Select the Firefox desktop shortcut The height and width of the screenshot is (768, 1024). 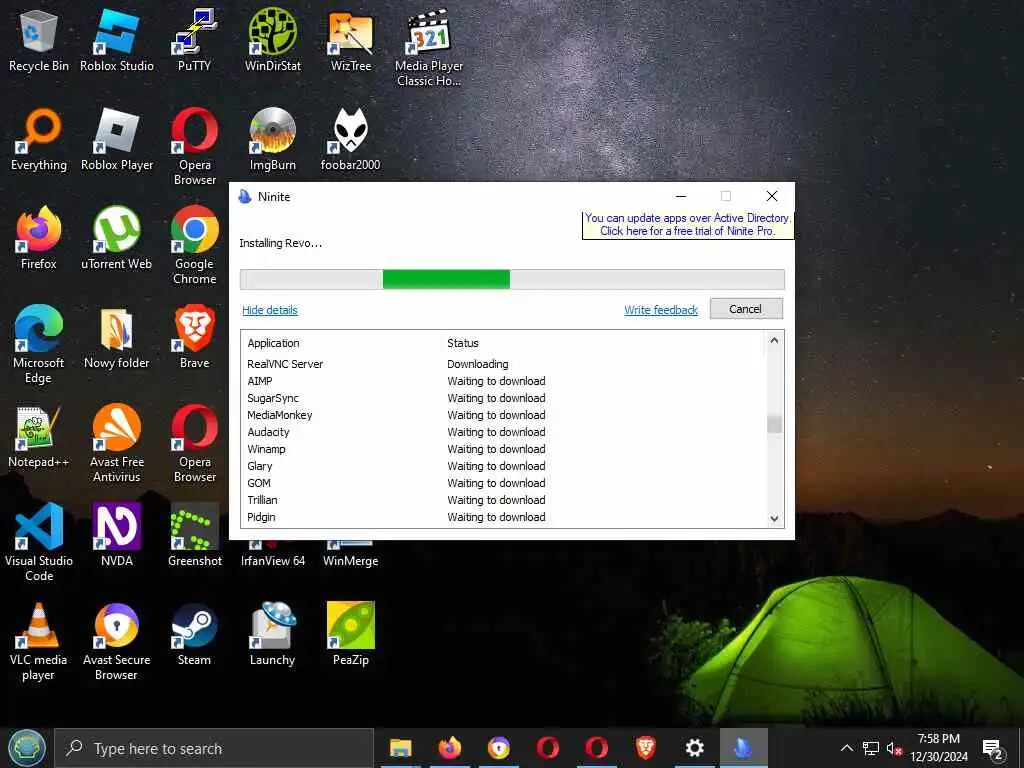39,238
